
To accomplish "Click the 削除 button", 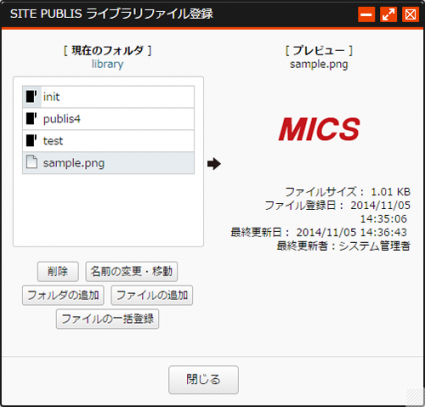I will click(x=58, y=271).
